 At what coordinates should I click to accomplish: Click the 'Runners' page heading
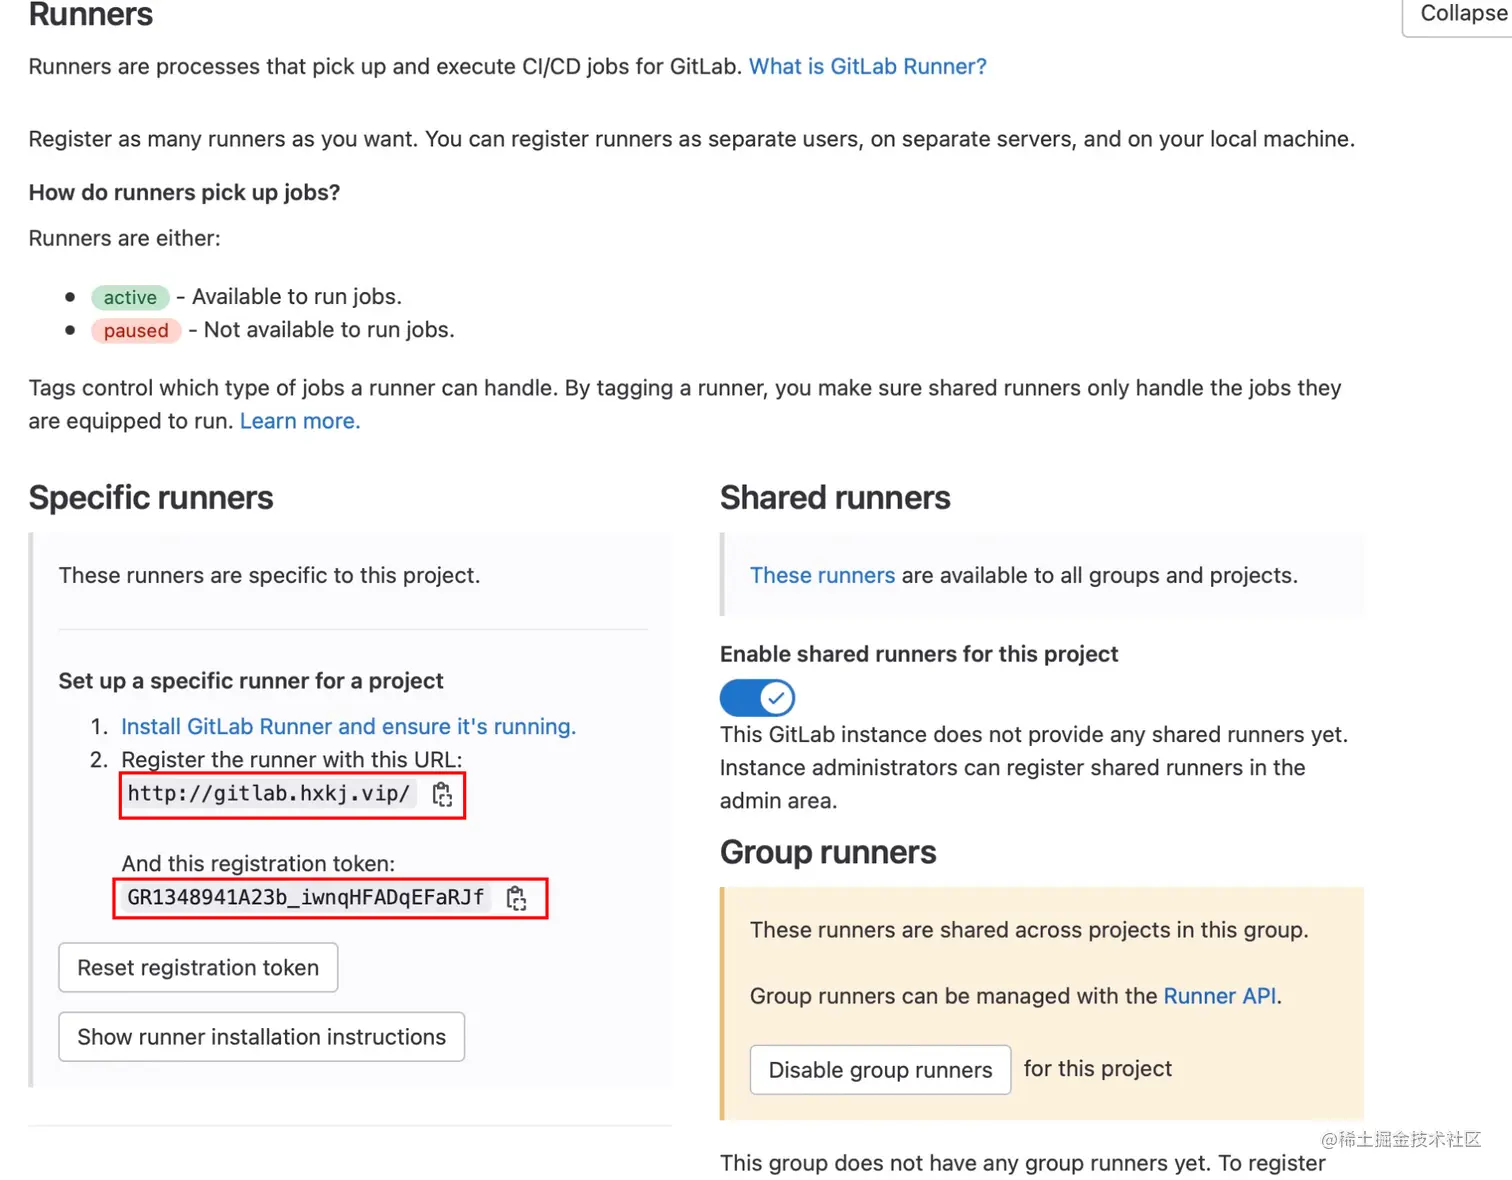(91, 15)
